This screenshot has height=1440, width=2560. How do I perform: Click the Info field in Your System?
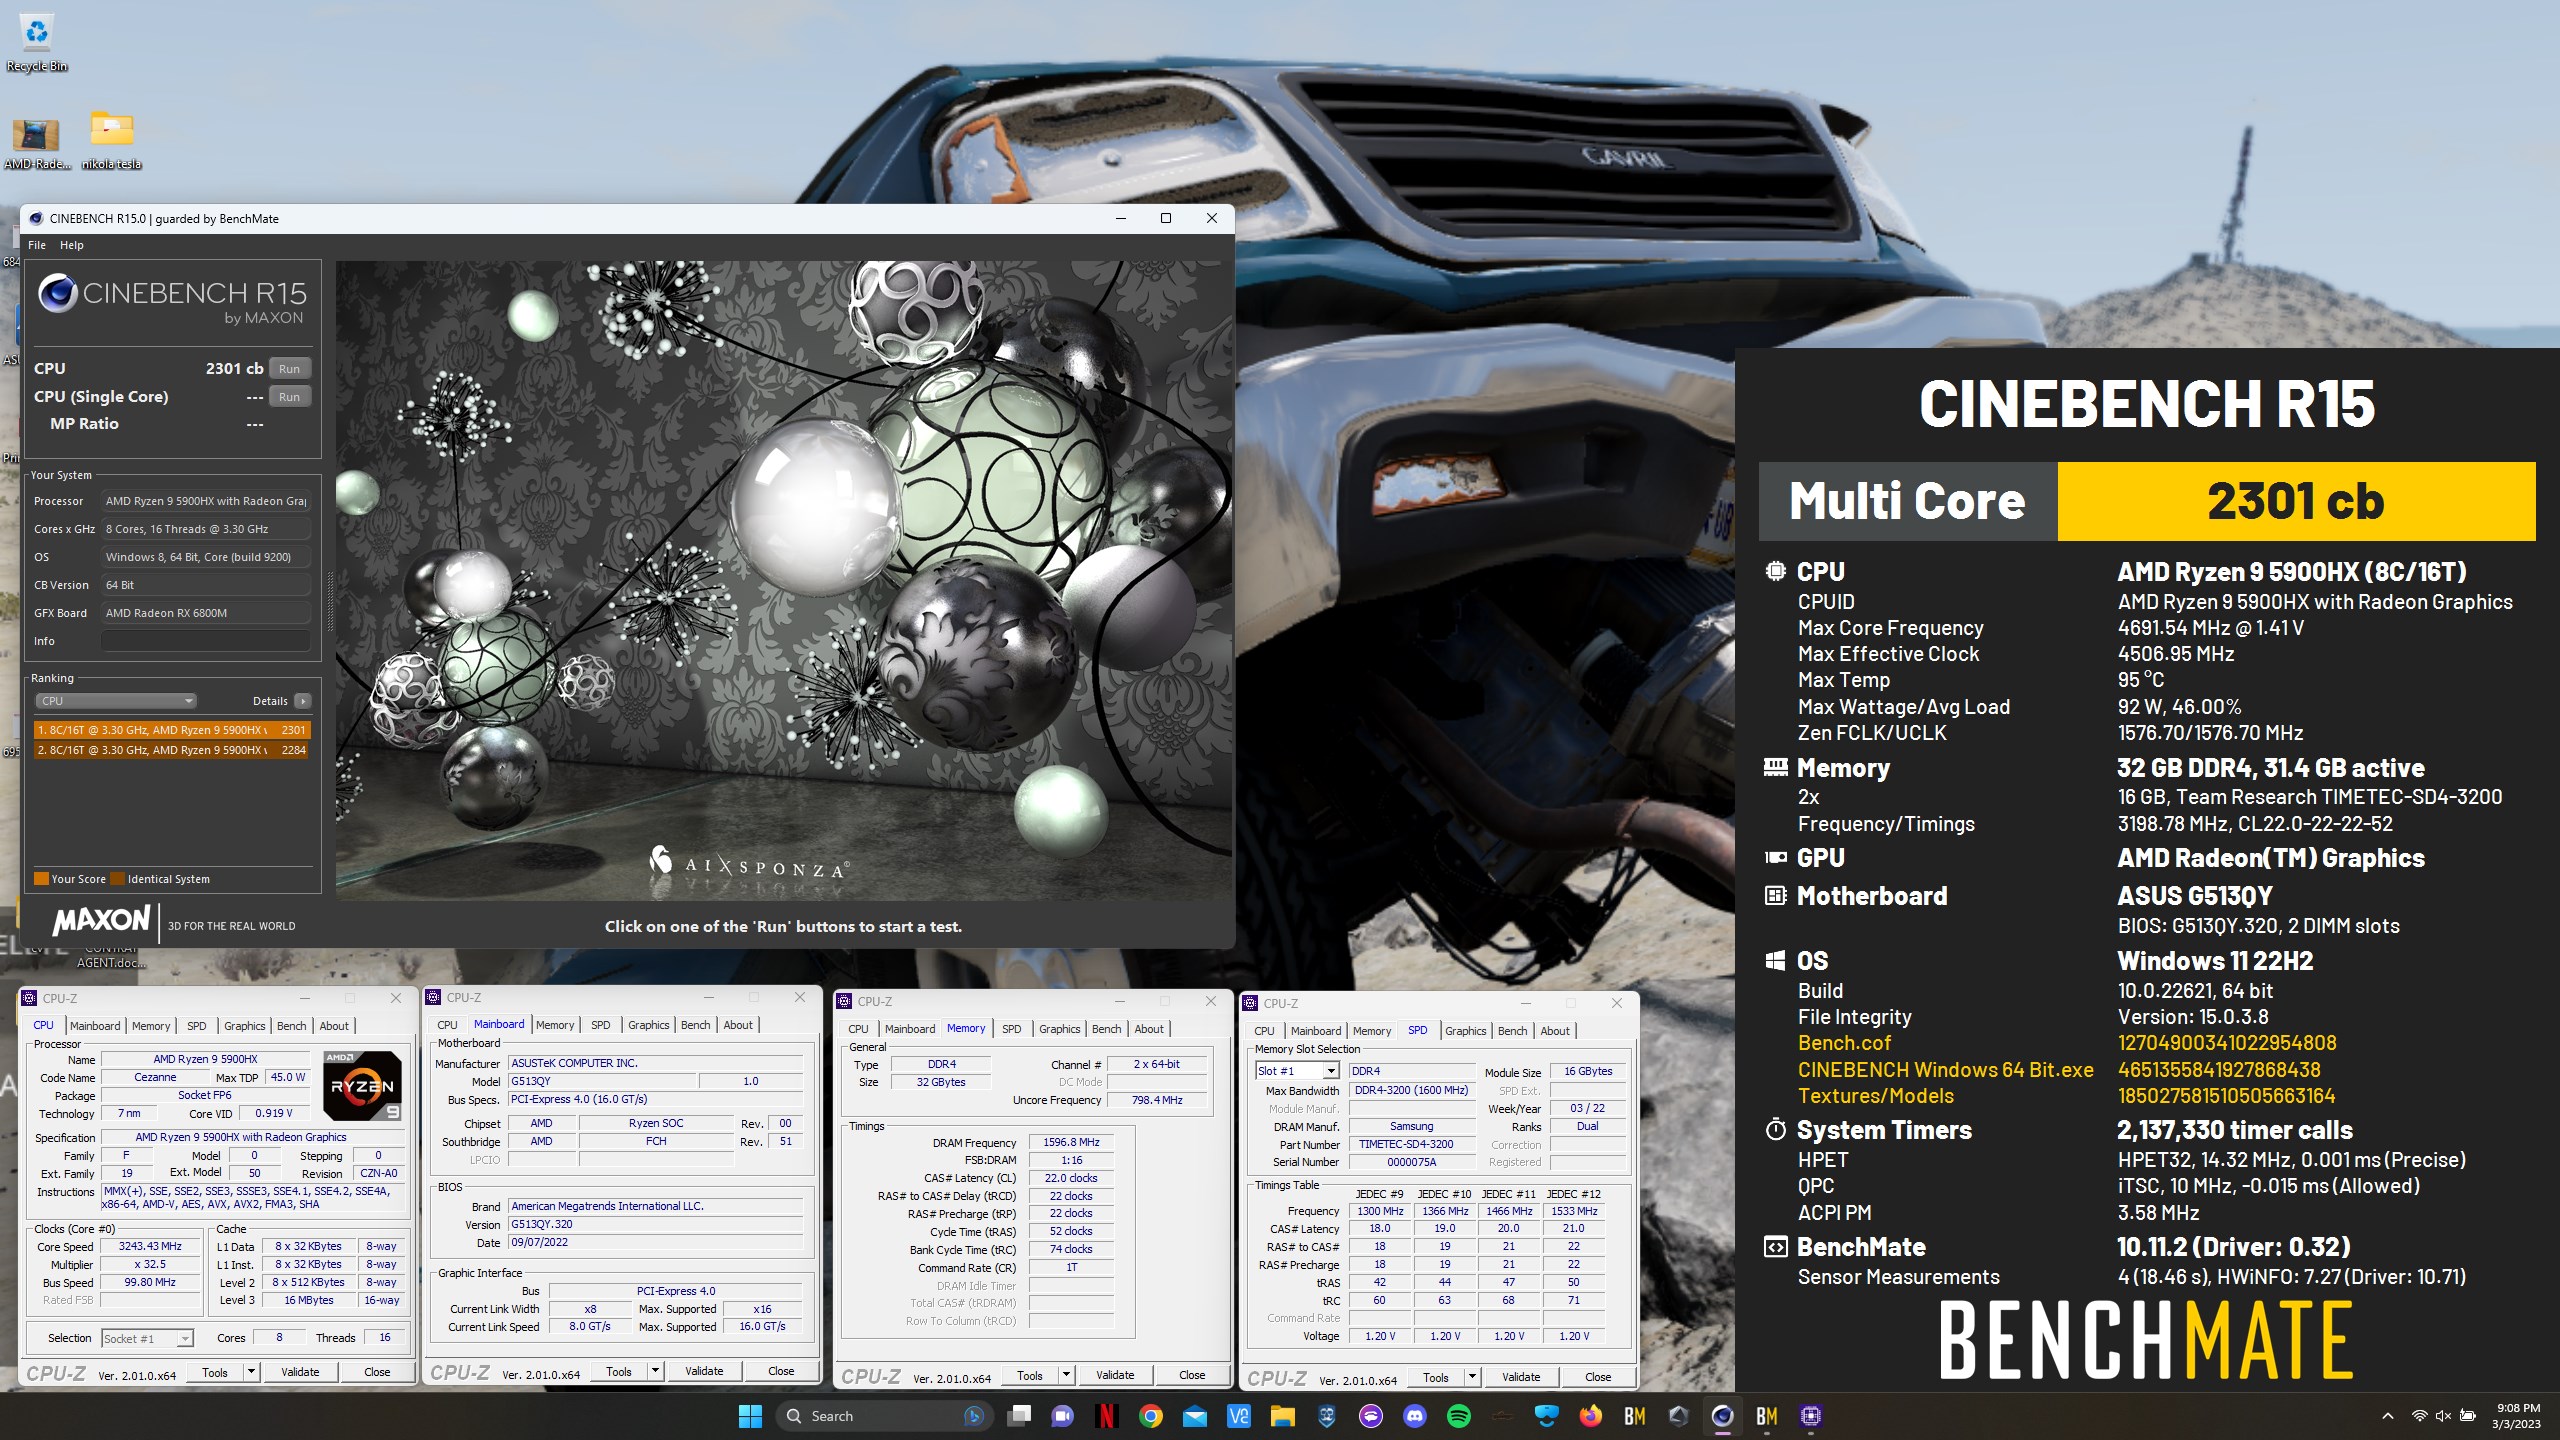pyautogui.click(x=205, y=641)
